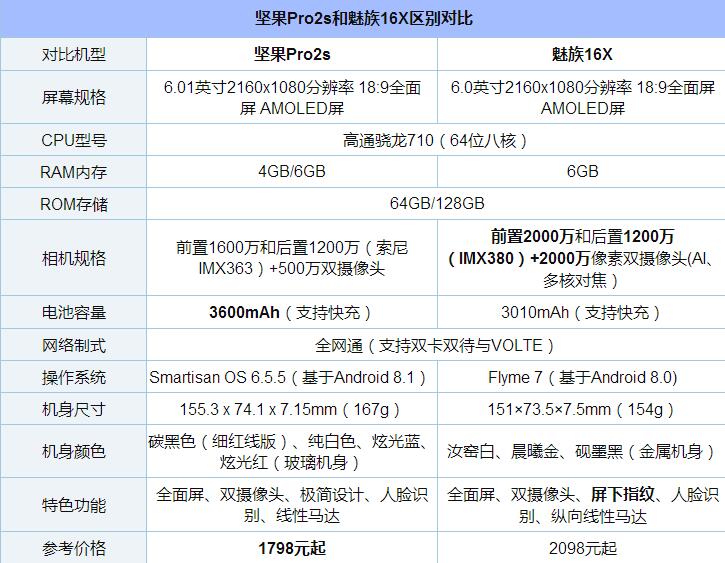This screenshot has width=725, height=563.
Task: Click the 2098元起 price cell
Action: 582,548
